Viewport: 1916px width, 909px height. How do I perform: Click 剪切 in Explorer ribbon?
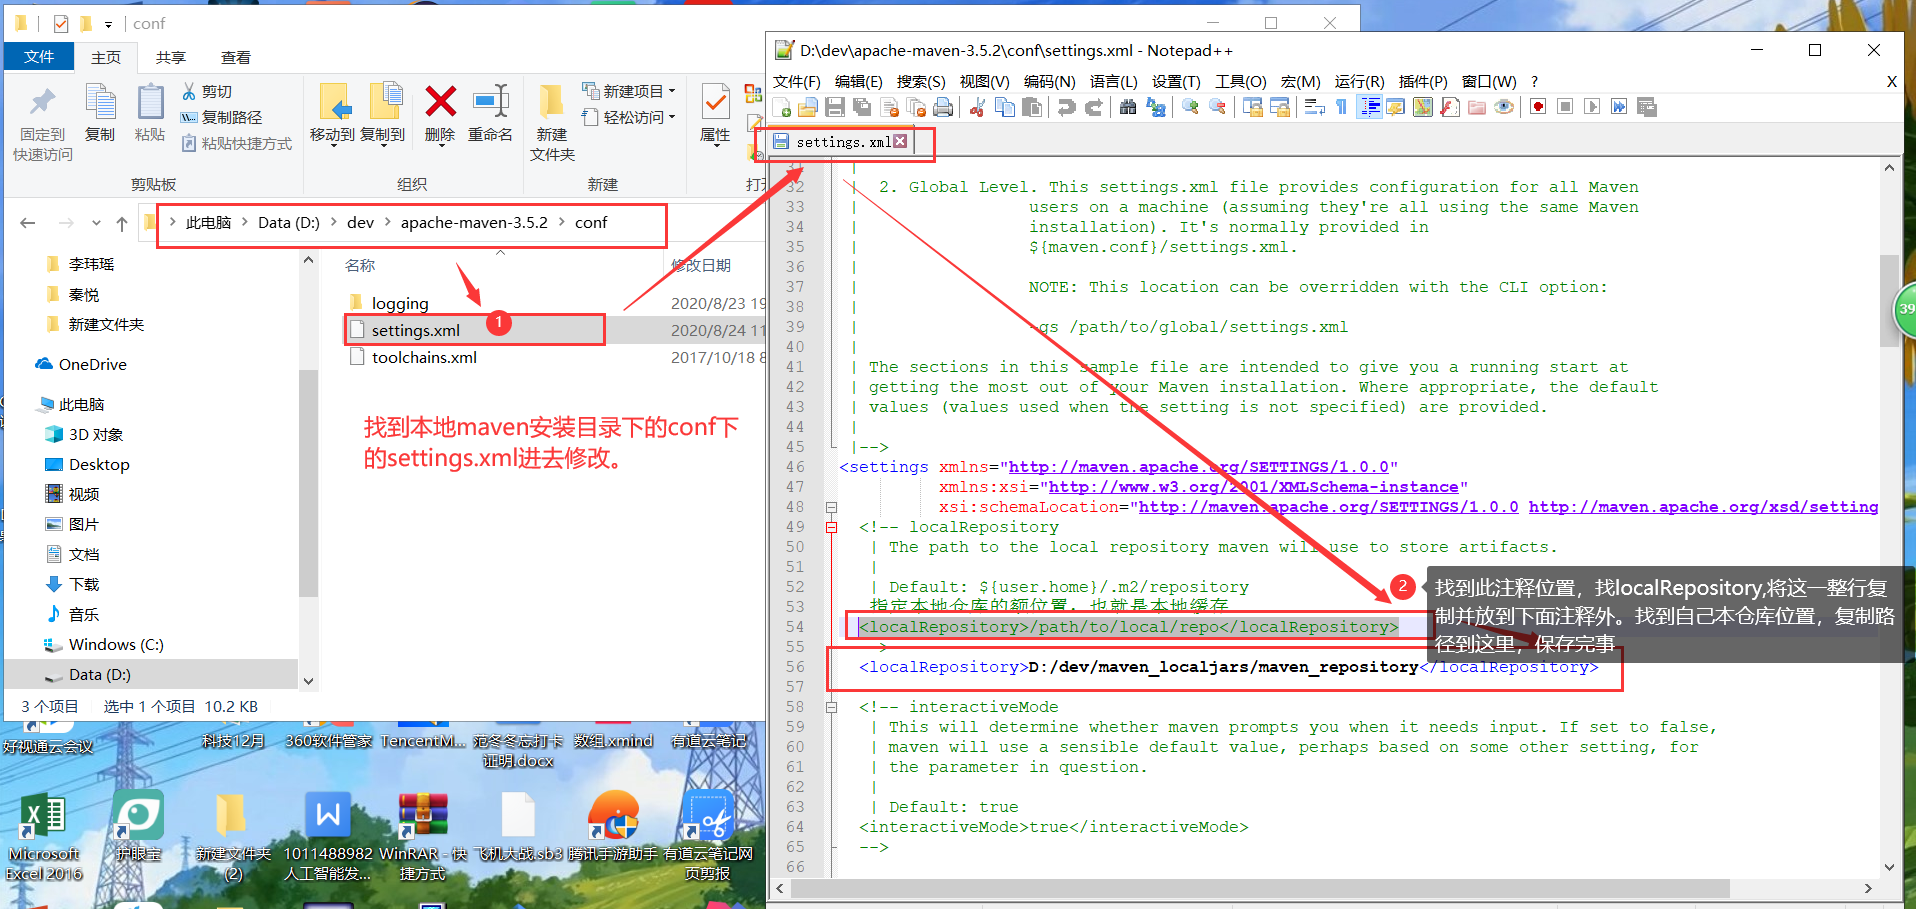pos(207,91)
